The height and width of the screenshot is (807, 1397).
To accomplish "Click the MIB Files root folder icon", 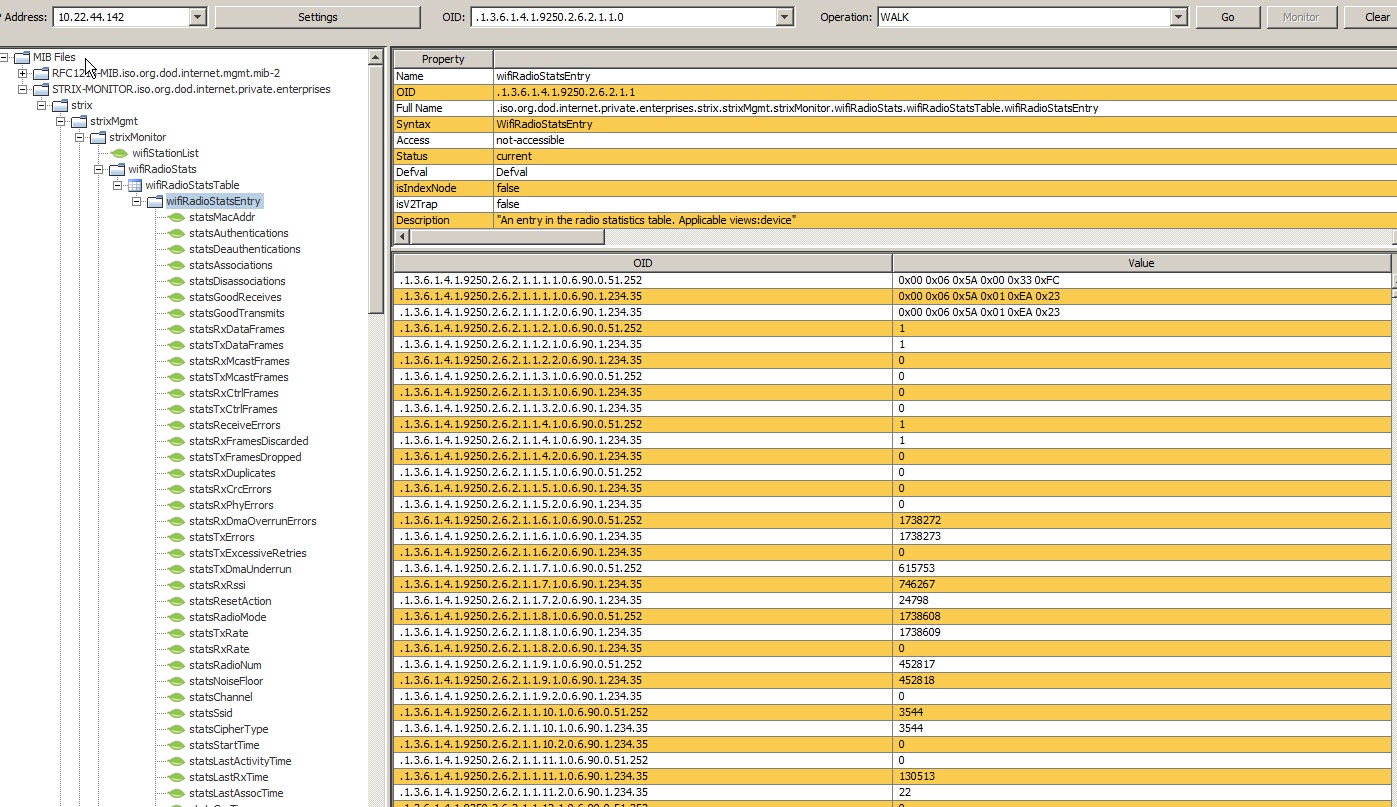I will coord(22,57).
